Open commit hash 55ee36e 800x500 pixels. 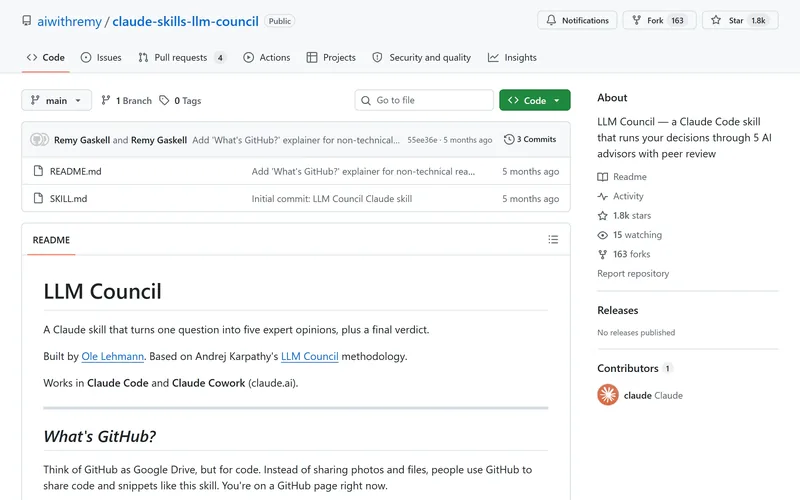pyautogui.click(x=422, y=140)
